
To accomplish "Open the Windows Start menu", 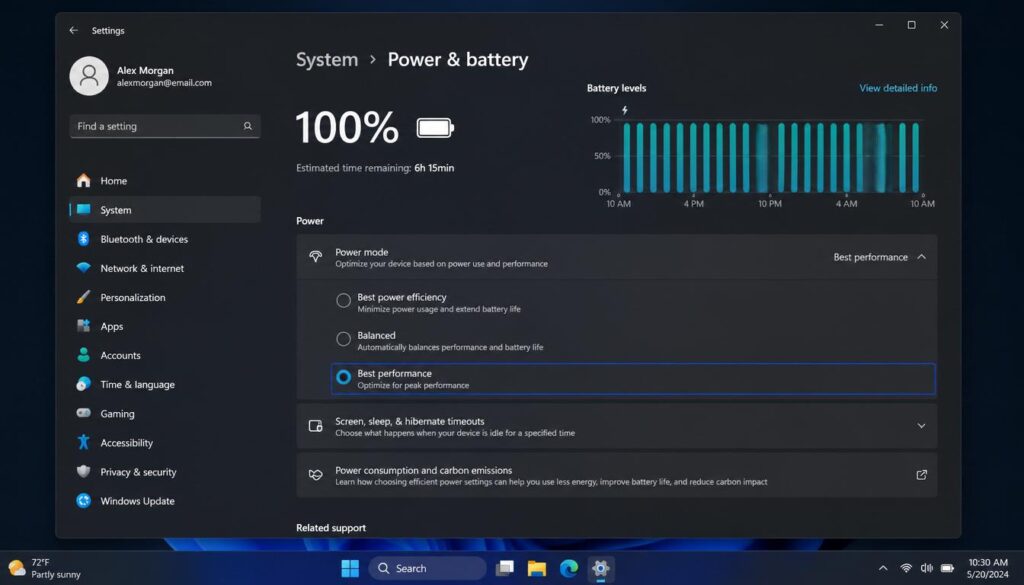I will pyautogui.click(x=350, y=568).
